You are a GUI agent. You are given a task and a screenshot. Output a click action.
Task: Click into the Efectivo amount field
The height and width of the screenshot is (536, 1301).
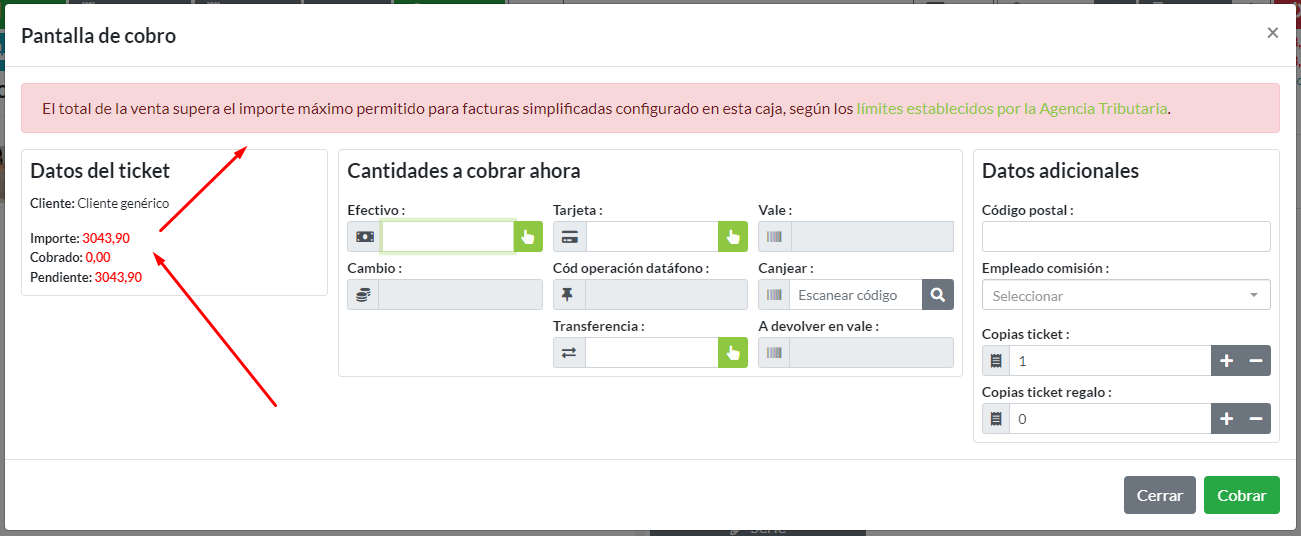coord(448,237)
